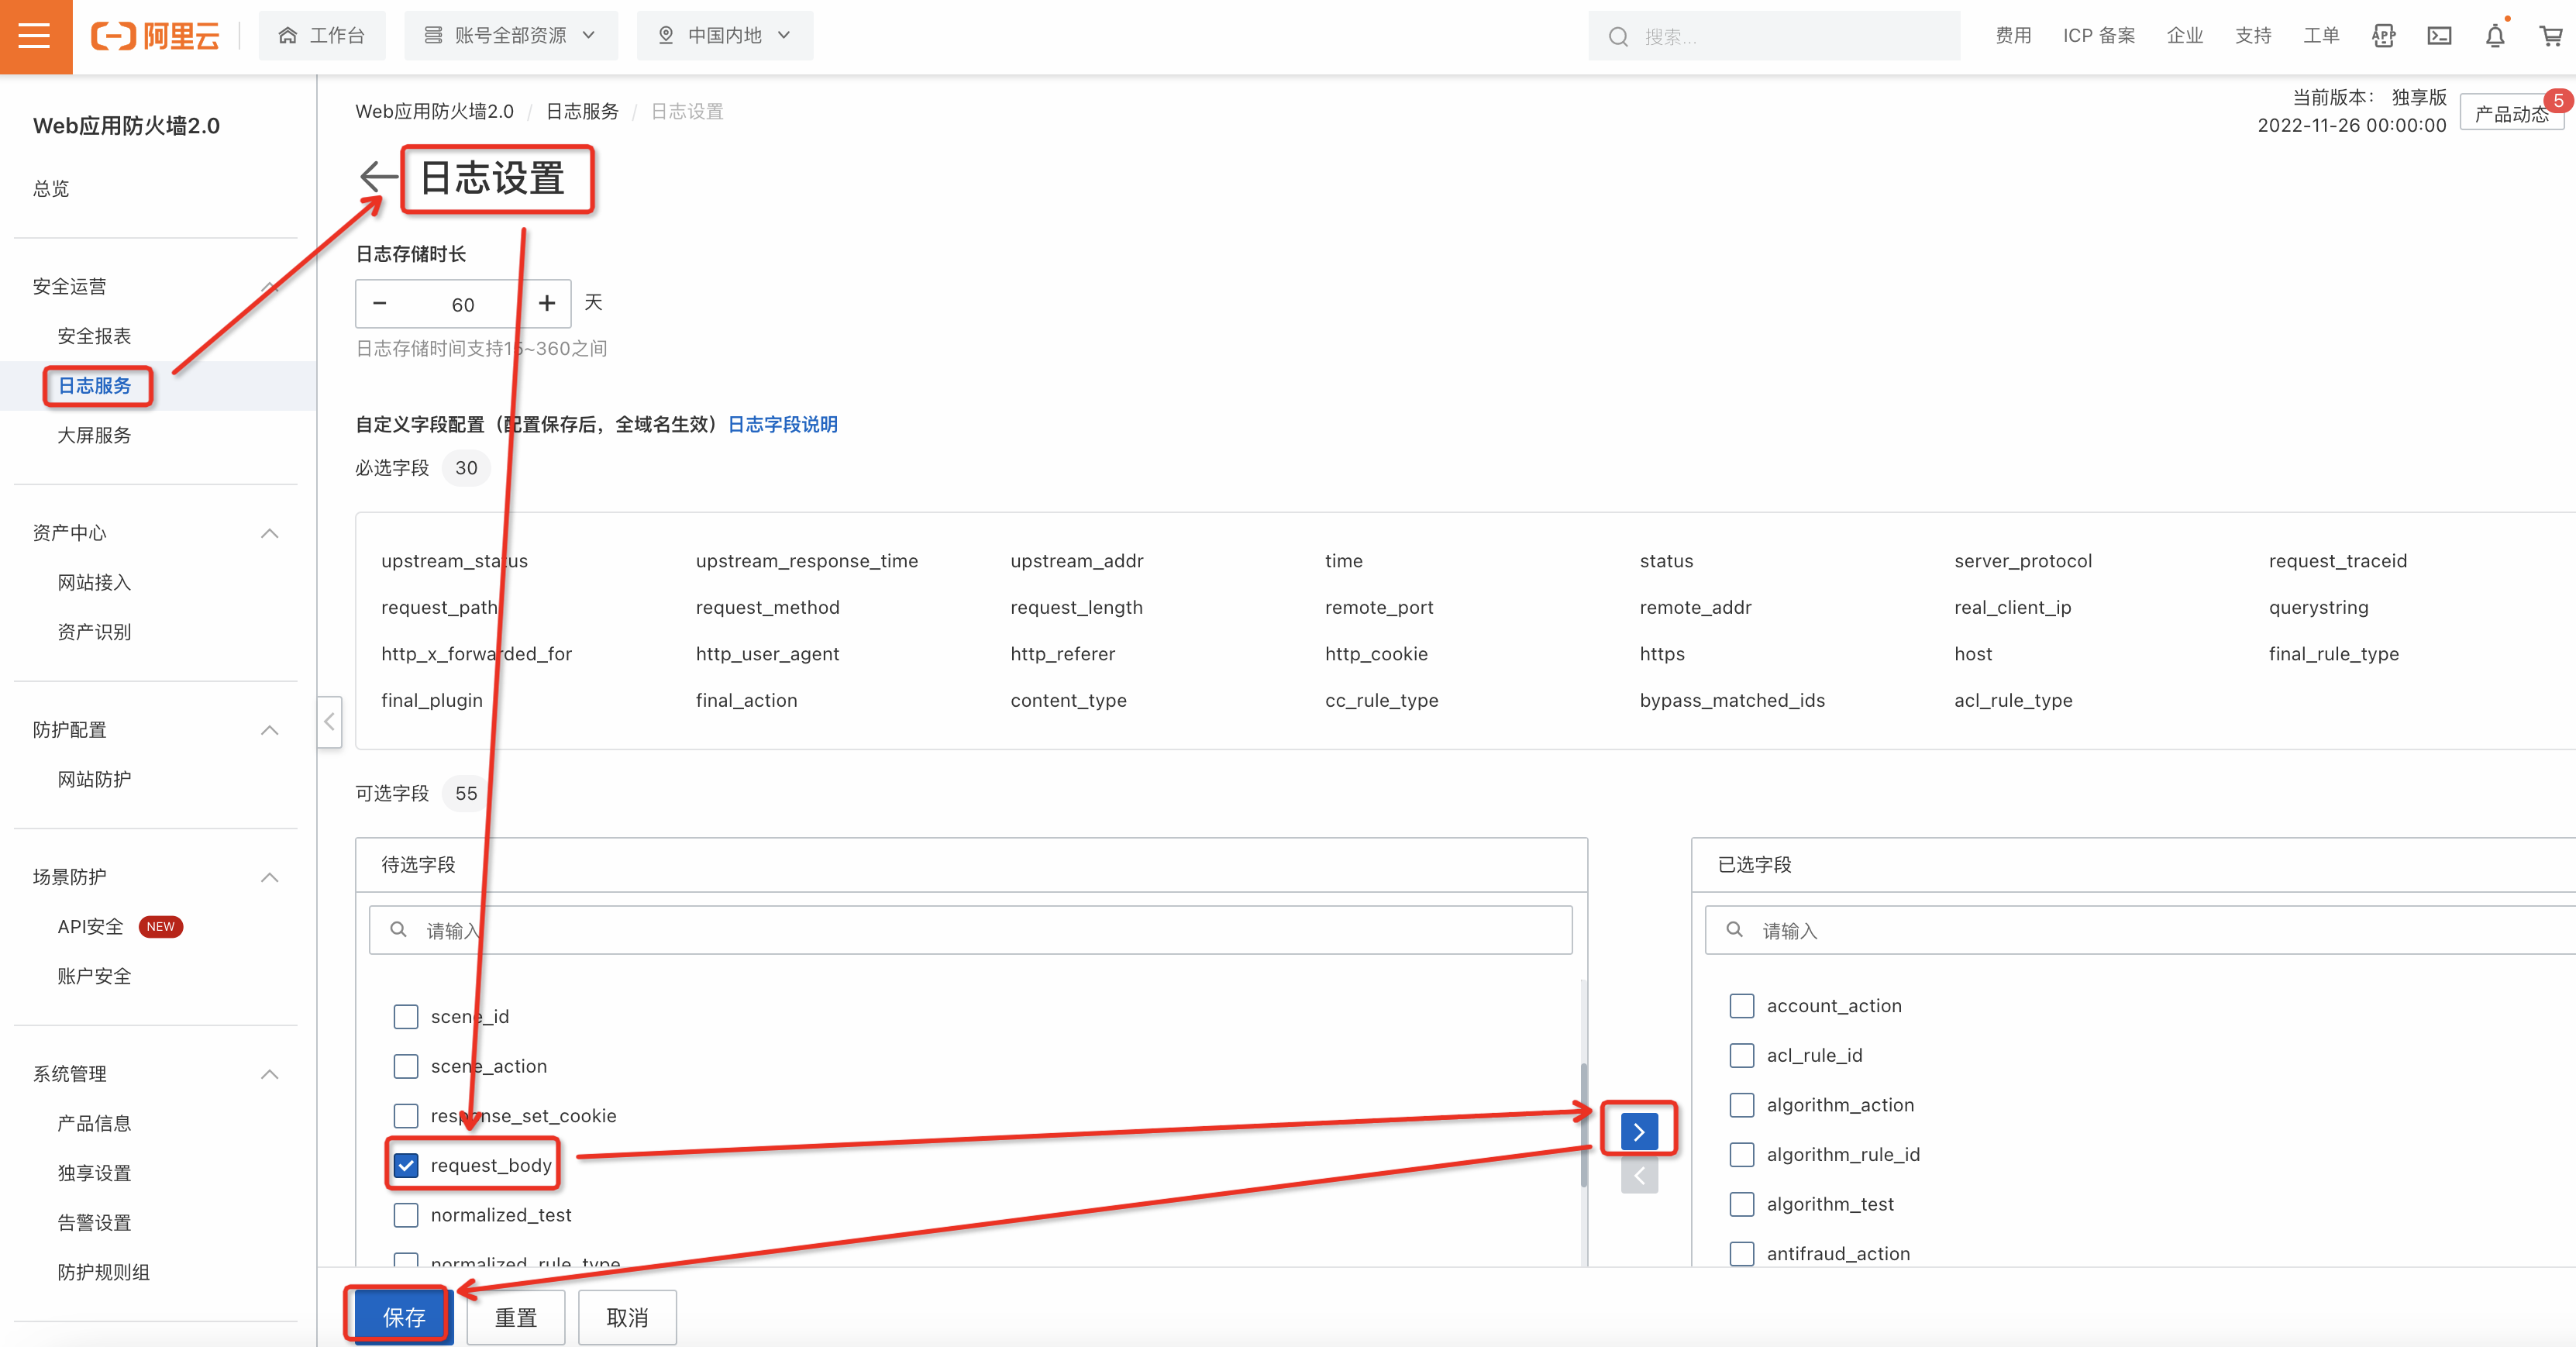The image size is (2576, 1347).
Task: Click the search magnifier in top bar
Action: [x=1617, y=37]
